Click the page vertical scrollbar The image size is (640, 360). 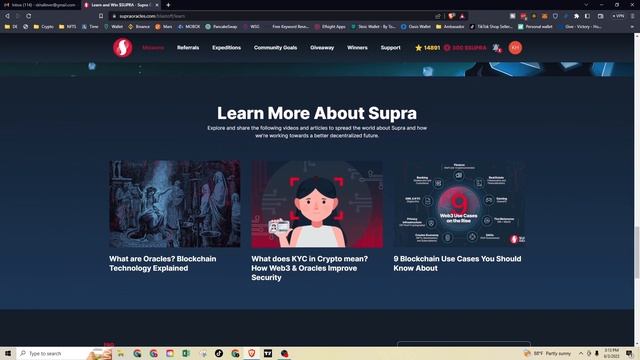(636, 253)
